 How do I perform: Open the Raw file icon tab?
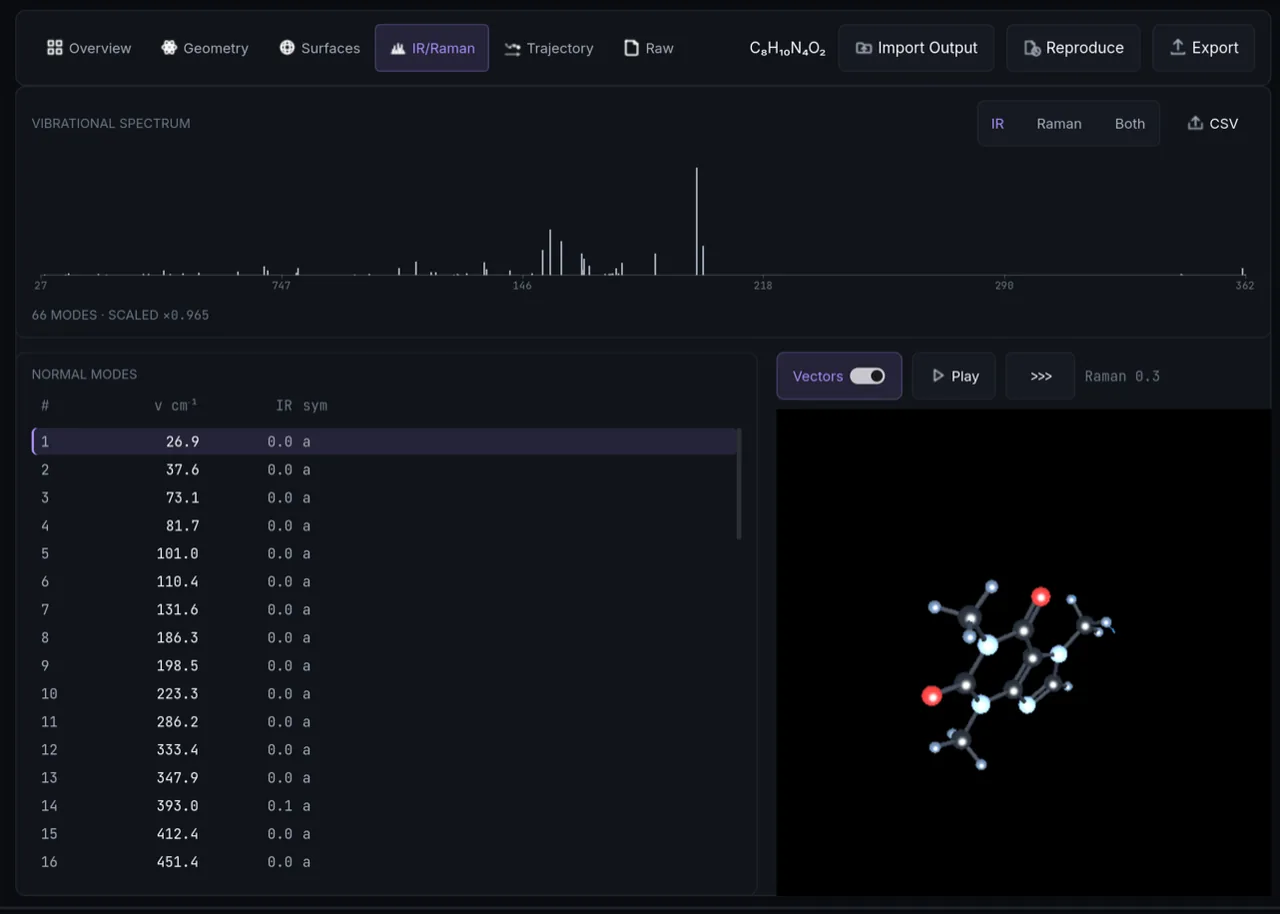tap(631, 48)
